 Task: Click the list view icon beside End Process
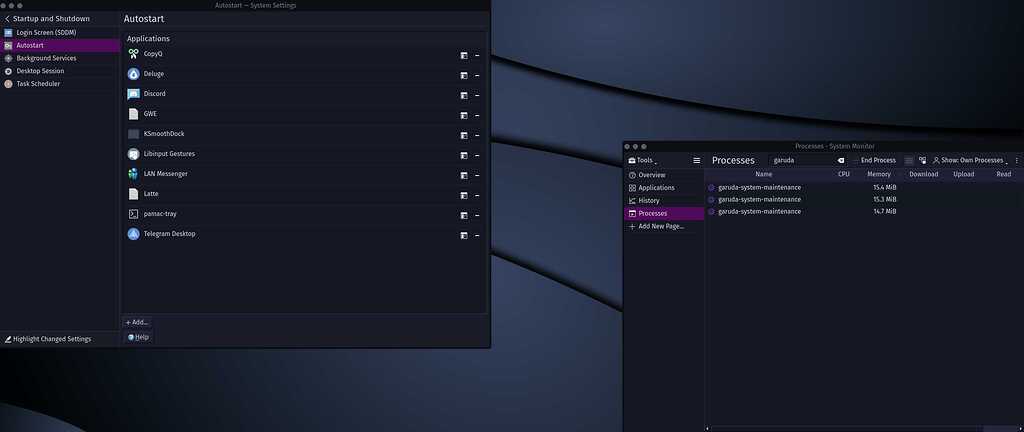909,160
